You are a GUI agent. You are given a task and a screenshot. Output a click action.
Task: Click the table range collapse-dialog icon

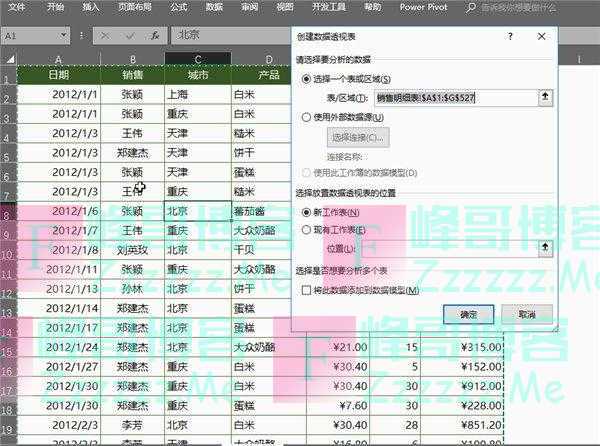tap(544, 97)
